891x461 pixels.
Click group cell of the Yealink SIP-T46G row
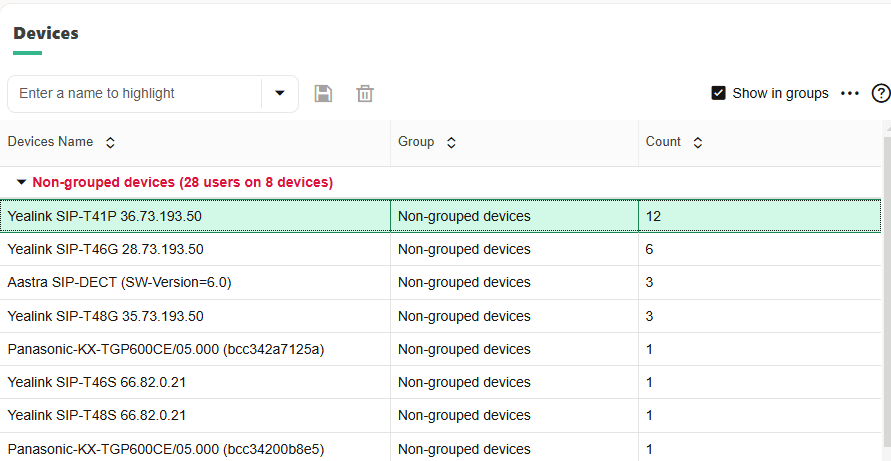(514, 249)
